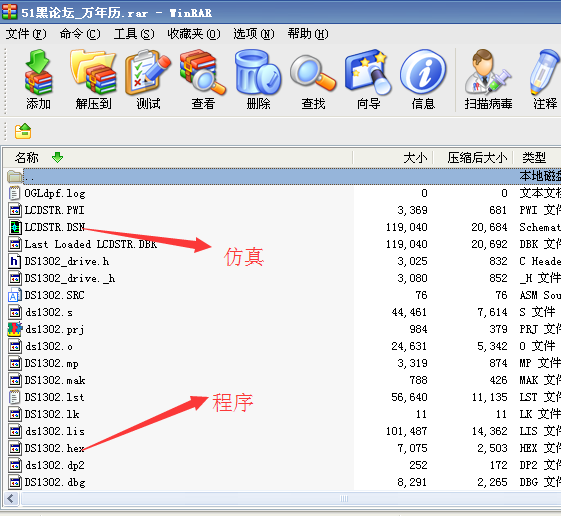Select the DS1302.hex file
Image resolution: width=561 pixels, height=516 pixels.
click(x=54, y=448)
